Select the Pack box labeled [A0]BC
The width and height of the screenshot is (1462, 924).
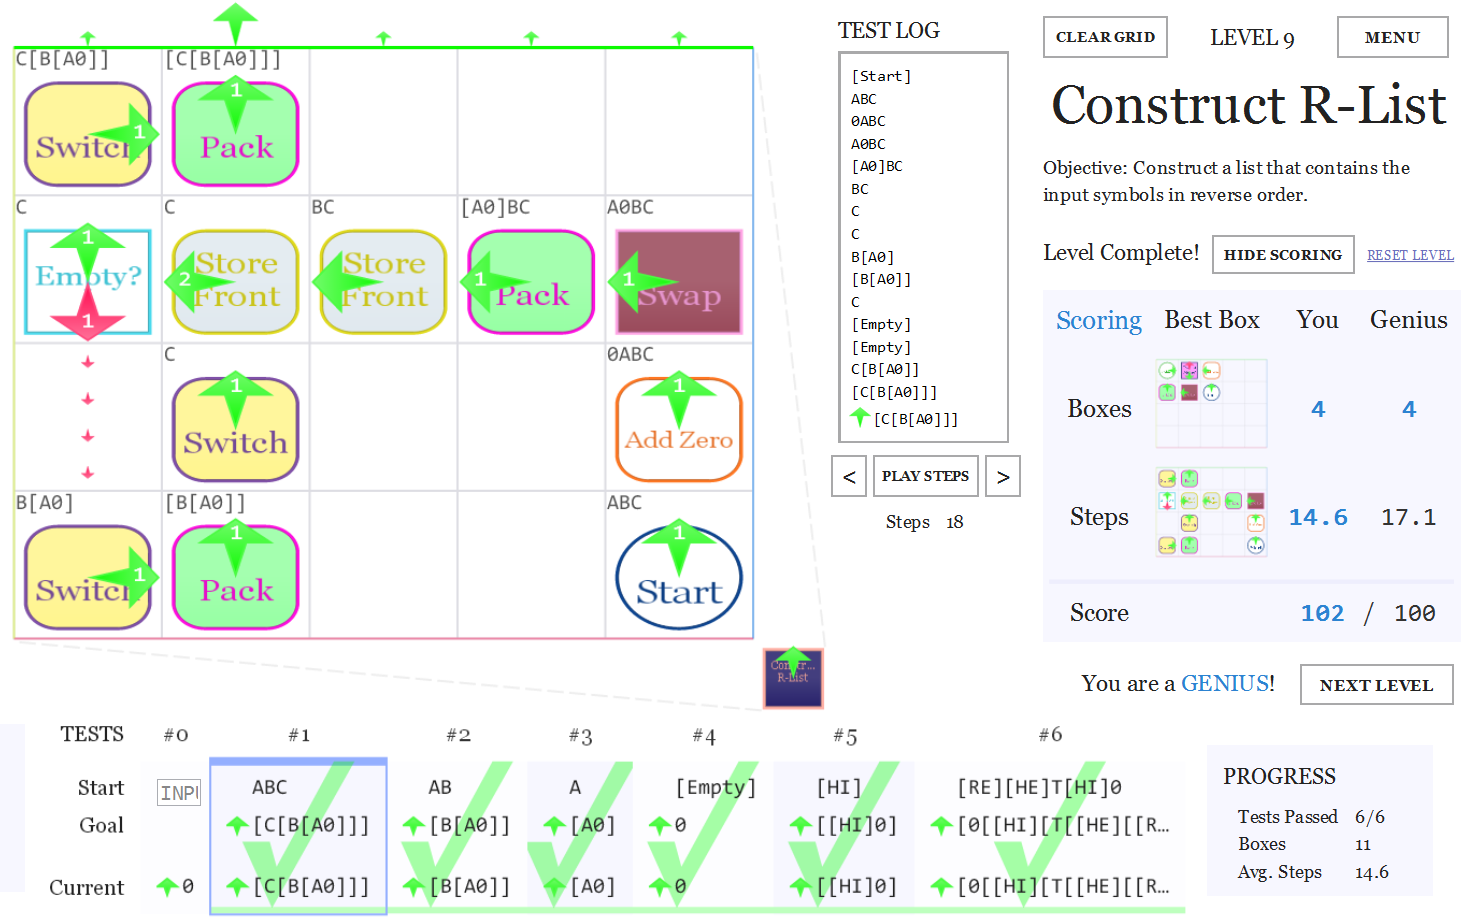[x=532, y=282]
